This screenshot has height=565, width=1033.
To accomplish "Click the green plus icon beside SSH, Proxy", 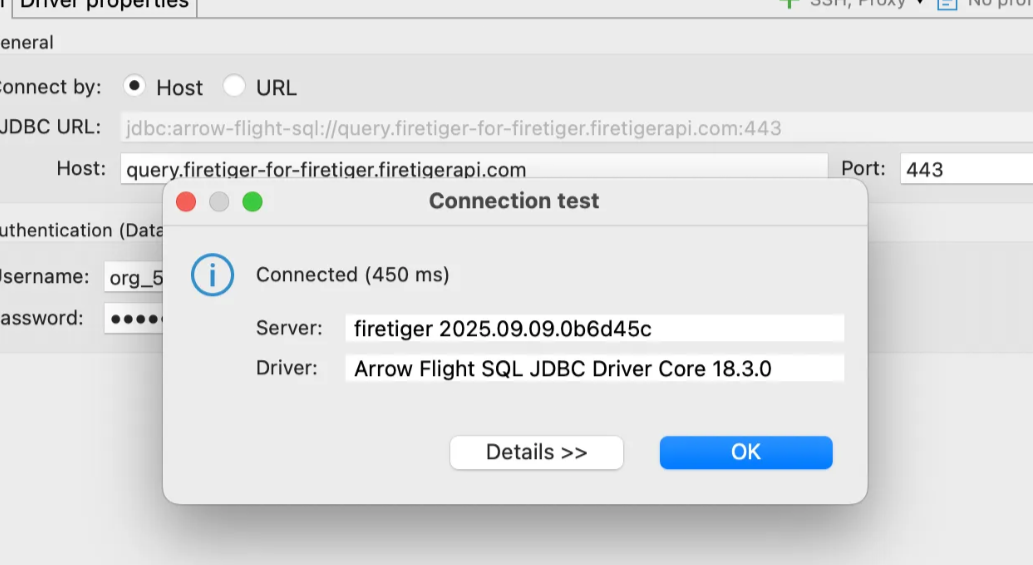I will click(x=789, y=3).
